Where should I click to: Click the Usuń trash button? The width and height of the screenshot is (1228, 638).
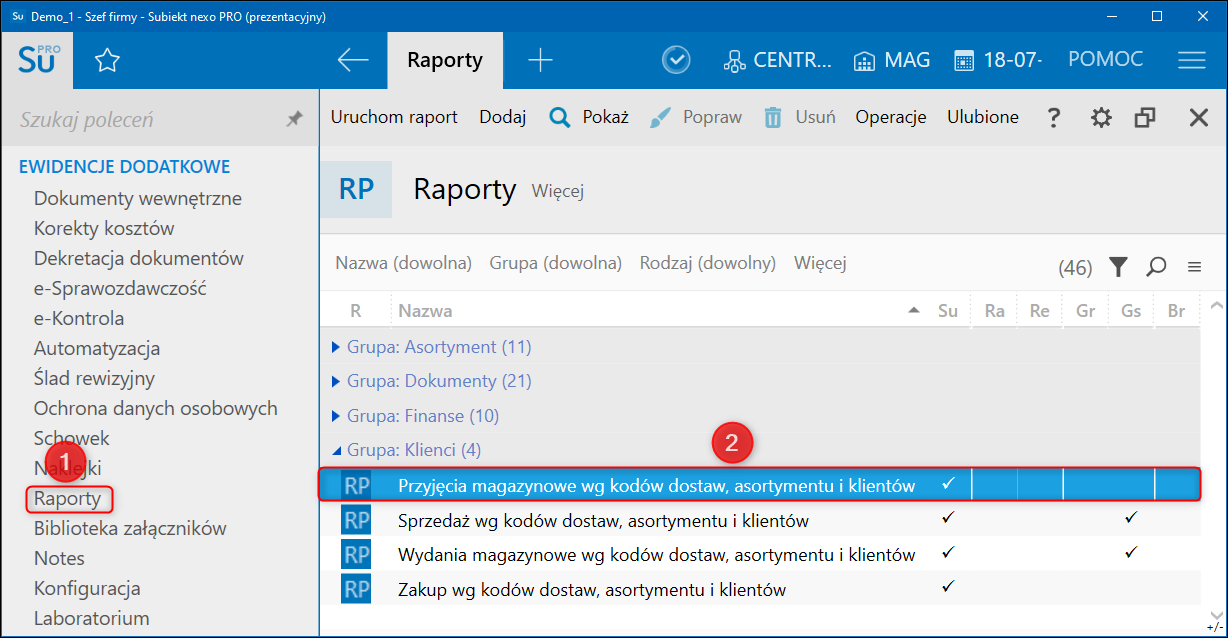(x=800, y=117)
